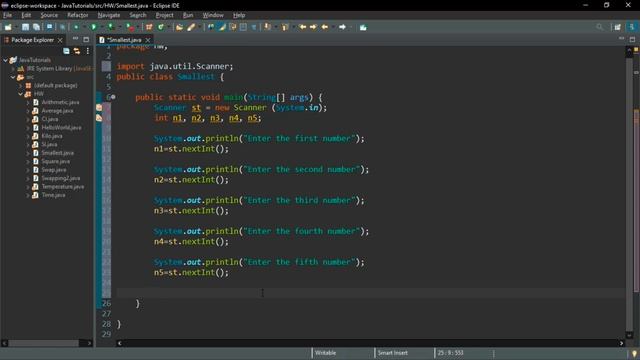Select Average.java in Package Explorer

pos(57,111)
